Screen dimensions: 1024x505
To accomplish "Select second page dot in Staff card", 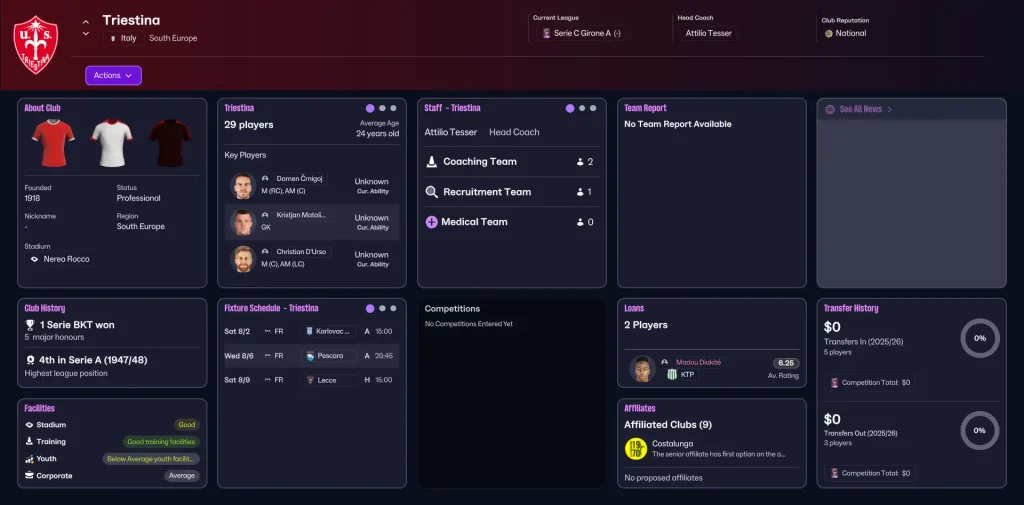I will click(x=583, y=108).
